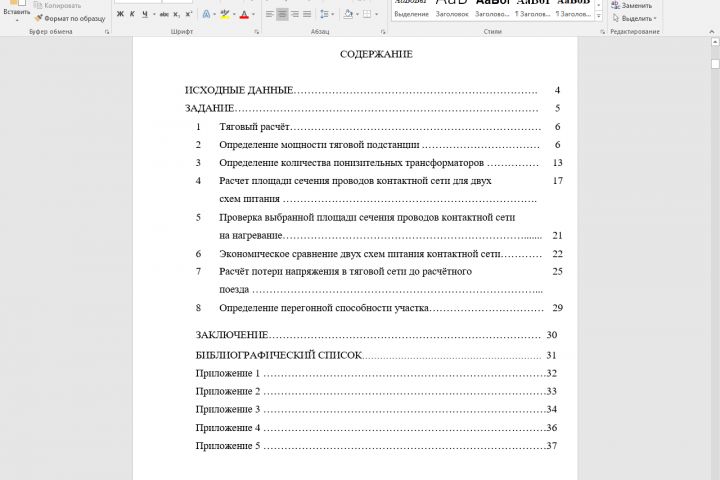The width and height of the screenshot is (720, 480).
Task: Click the СОДЕРЖАНИЕ heading
Action: (376, 54)
